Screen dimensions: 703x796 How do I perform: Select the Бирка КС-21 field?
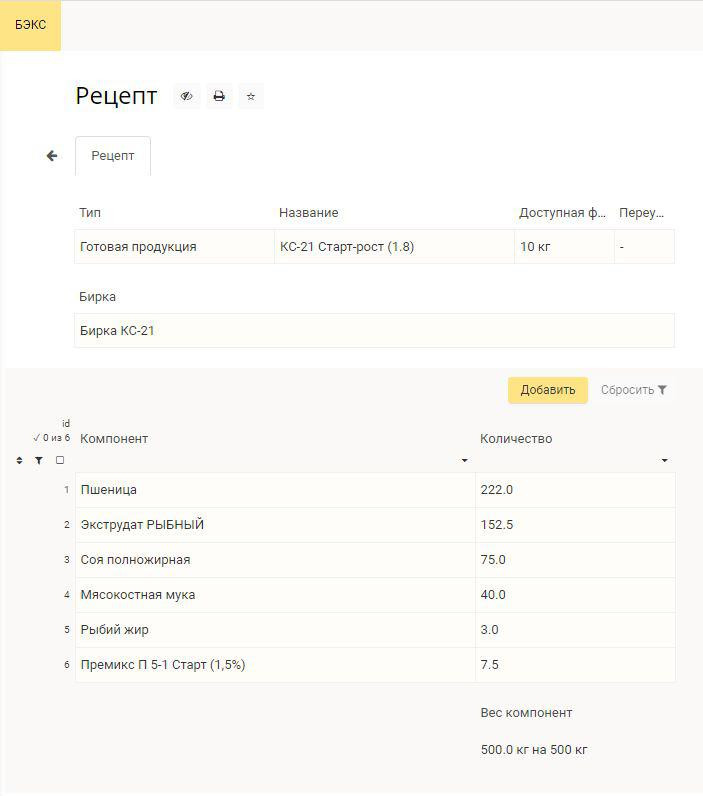click(375, 330)
